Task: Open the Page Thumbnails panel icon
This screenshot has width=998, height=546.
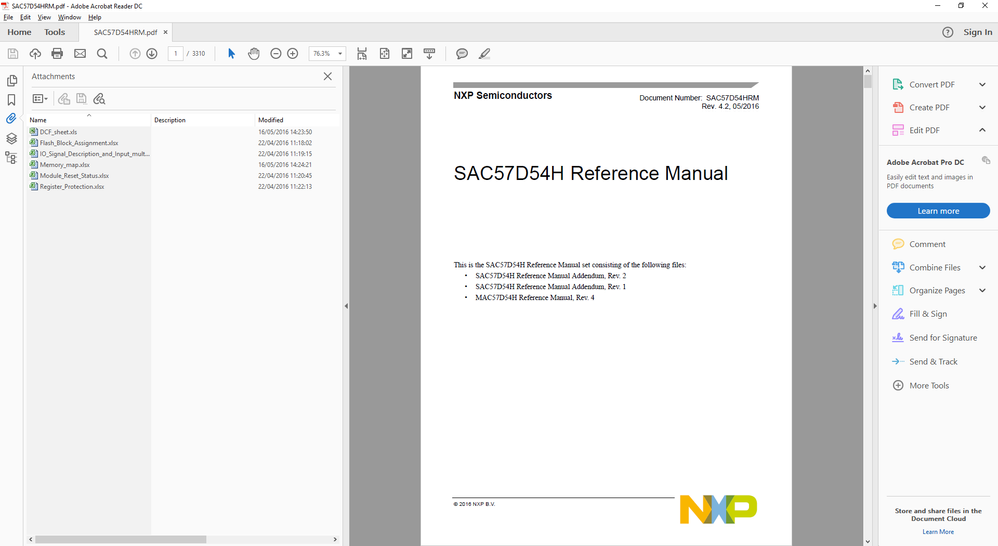Action: [11, 81]
